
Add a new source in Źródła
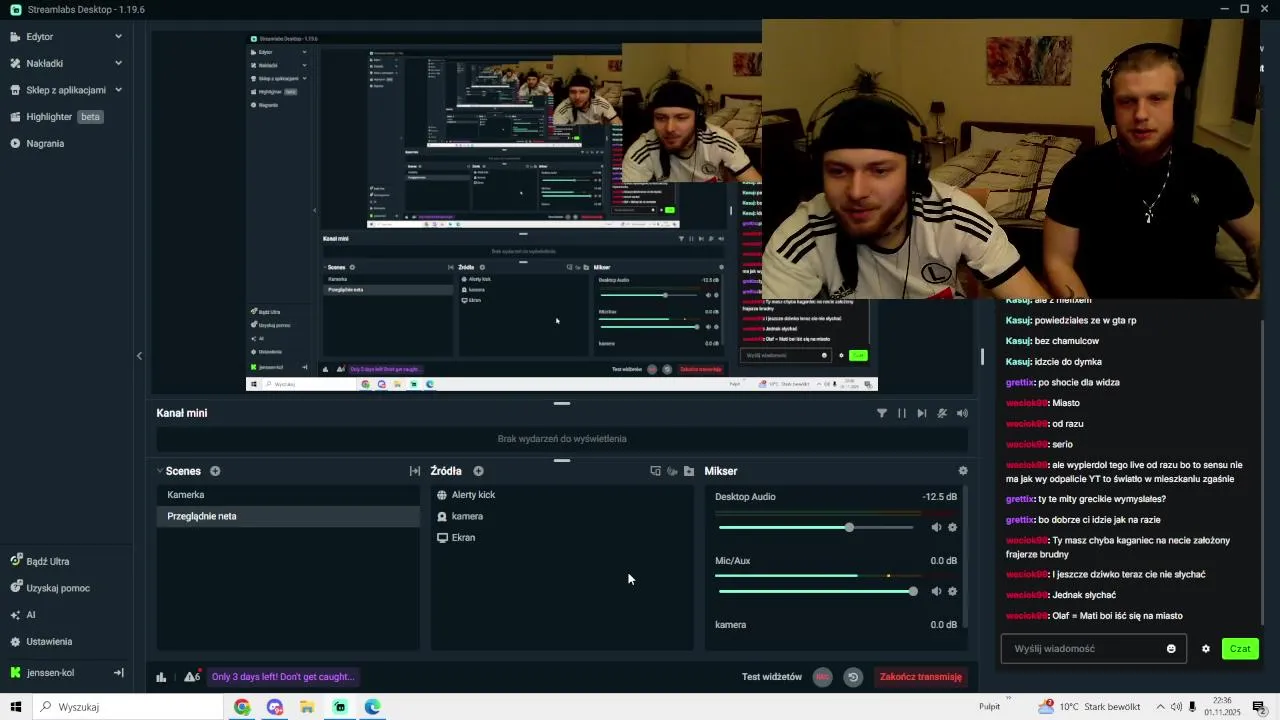478,471
